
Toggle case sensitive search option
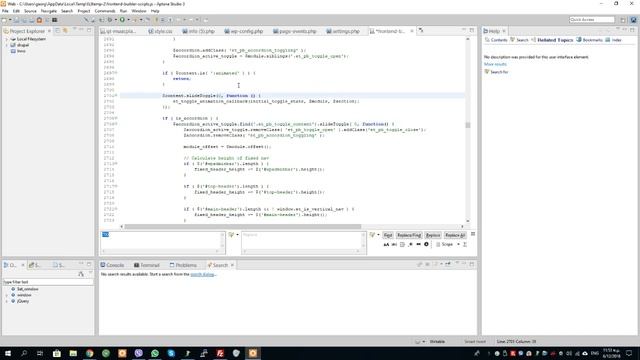pos(386,244)
